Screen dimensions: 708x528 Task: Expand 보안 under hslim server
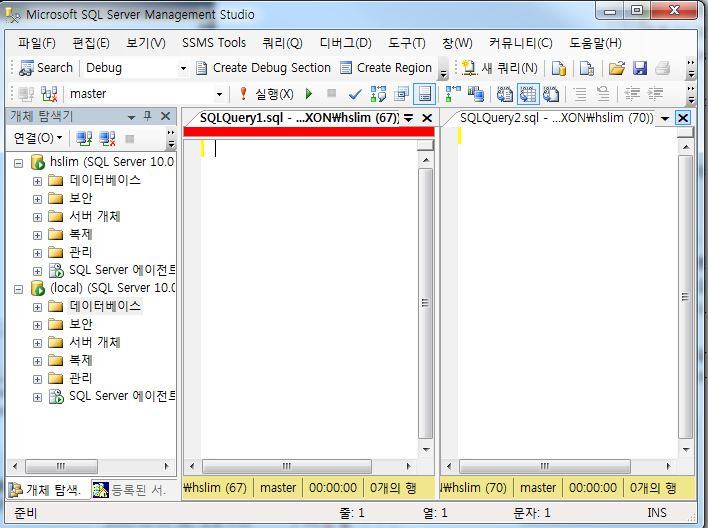pyautogui.click(x=37, y=199)
